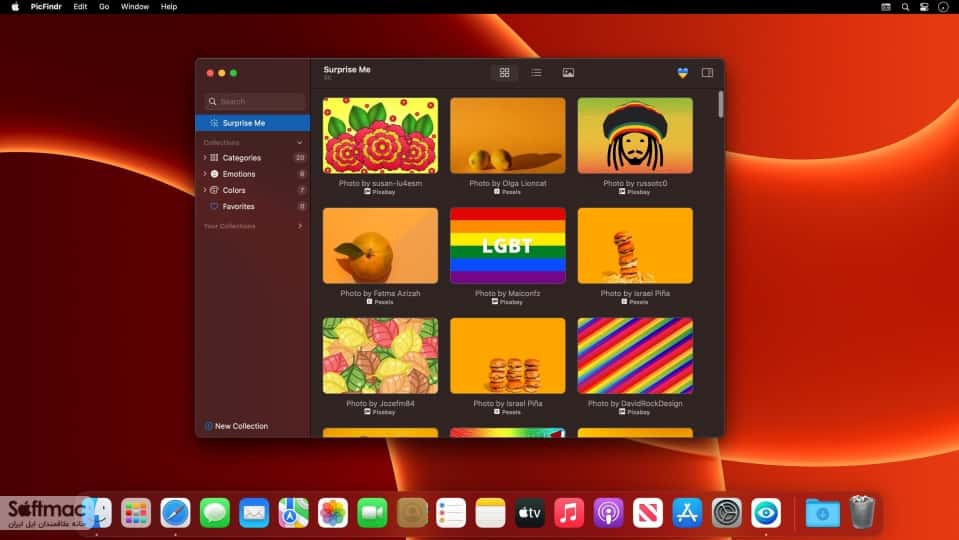Image resolution: width=959 pixels, height=540 pixels.
Task: Open News from the Dock
Action: tap(648, 513)
